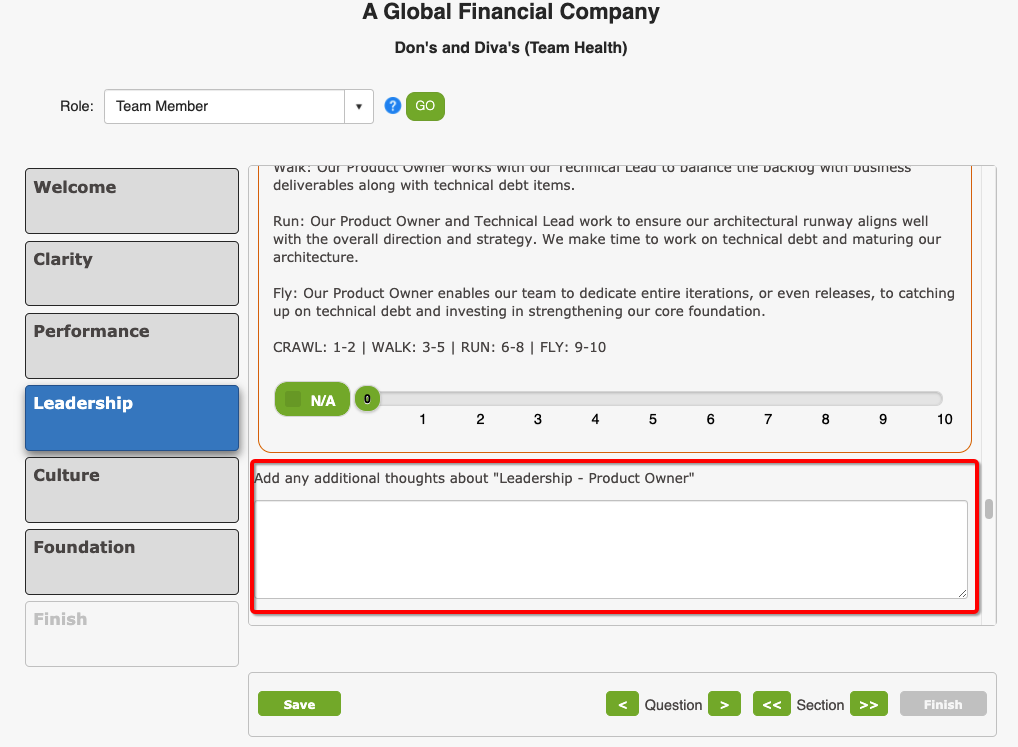
Task: Focus the additional thoughts text area
Action: coord(611,549)
